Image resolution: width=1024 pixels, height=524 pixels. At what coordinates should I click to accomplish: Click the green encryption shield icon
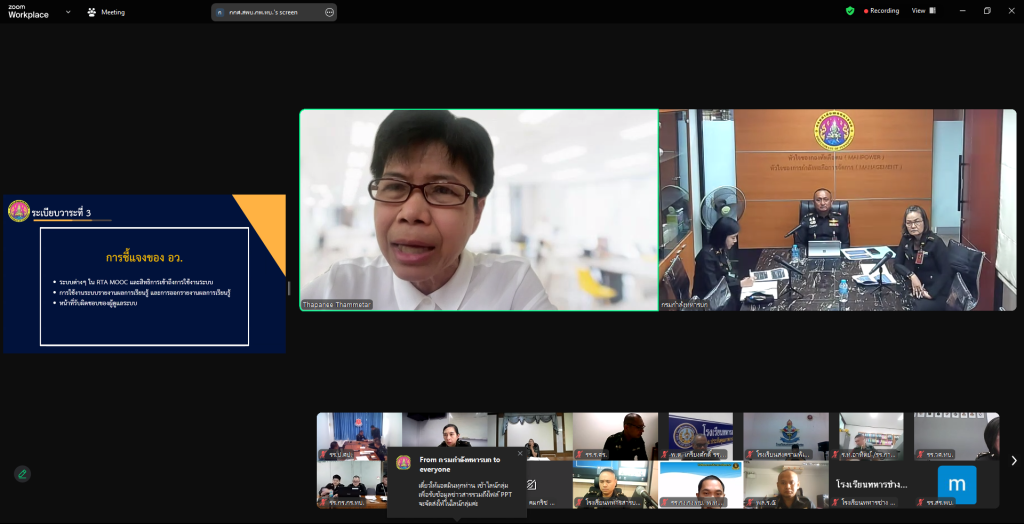pyautogui.click(x=850, y=10)
